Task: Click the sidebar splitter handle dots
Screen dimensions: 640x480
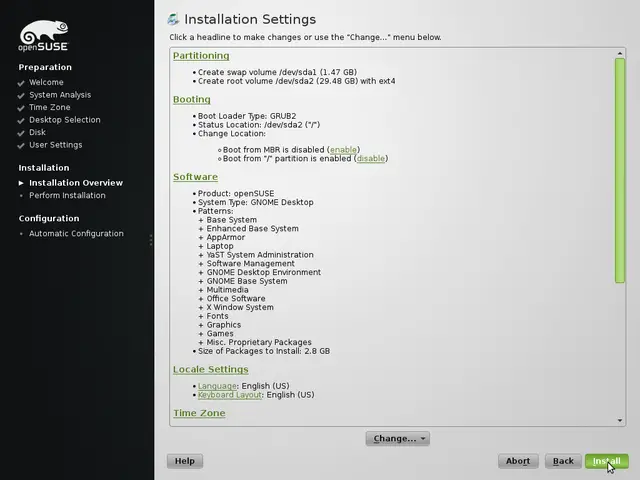Action: point(151,240)
